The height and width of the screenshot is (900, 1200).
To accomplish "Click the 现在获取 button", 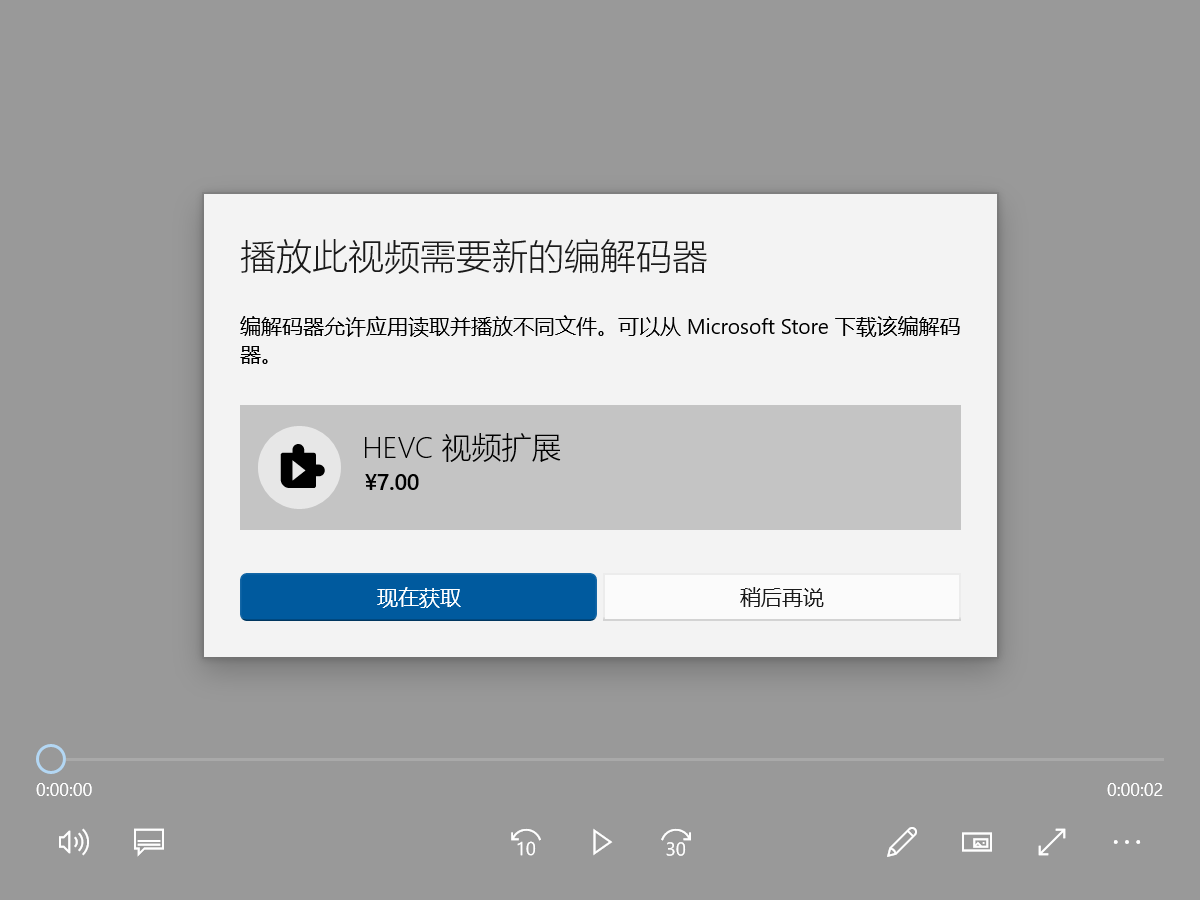I will [x=418, y=597].
